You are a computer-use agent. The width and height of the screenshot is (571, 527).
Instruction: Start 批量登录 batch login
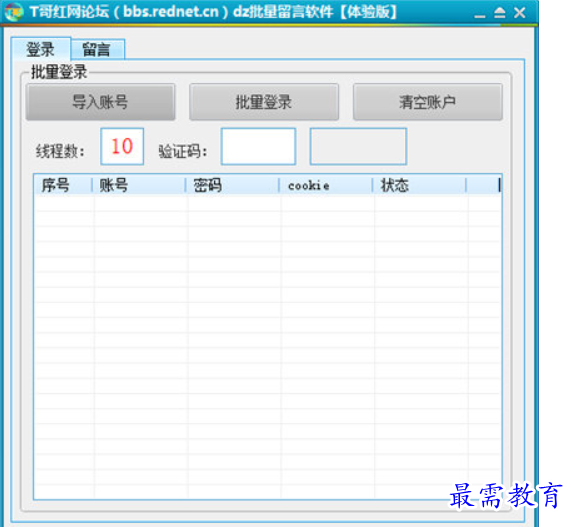coord(264,102)
